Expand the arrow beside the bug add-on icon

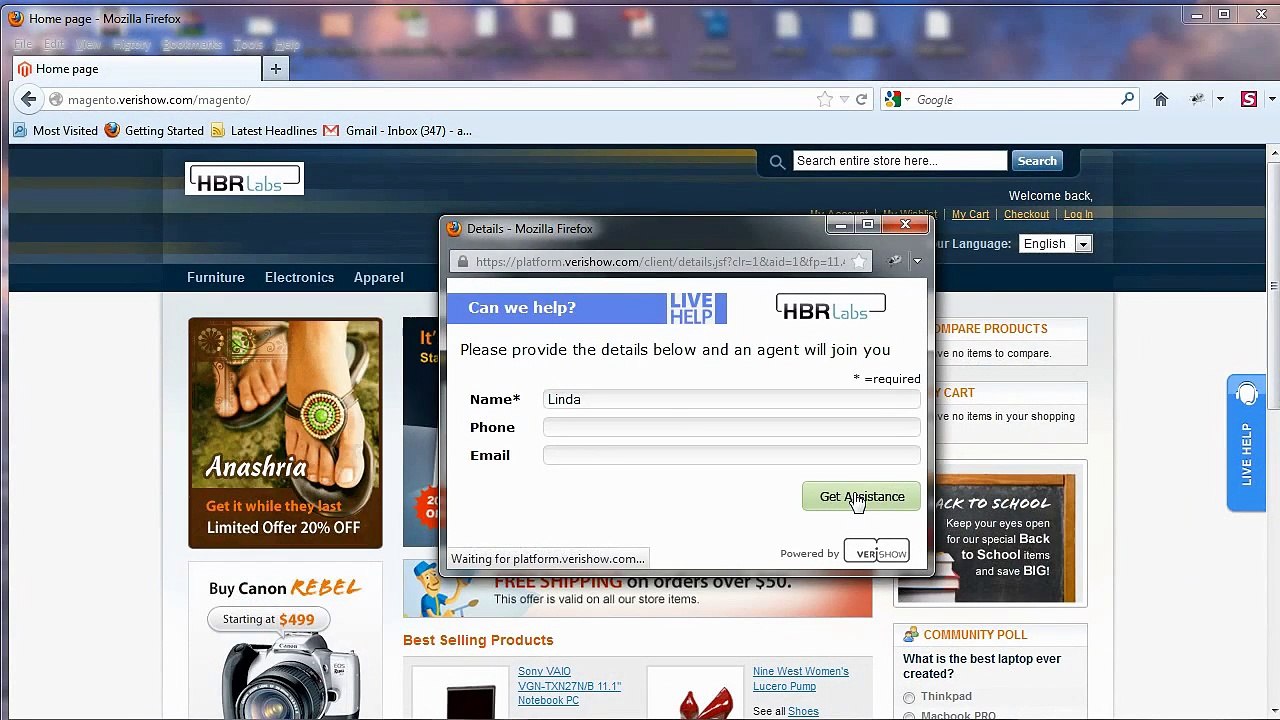coord(1220,99)
